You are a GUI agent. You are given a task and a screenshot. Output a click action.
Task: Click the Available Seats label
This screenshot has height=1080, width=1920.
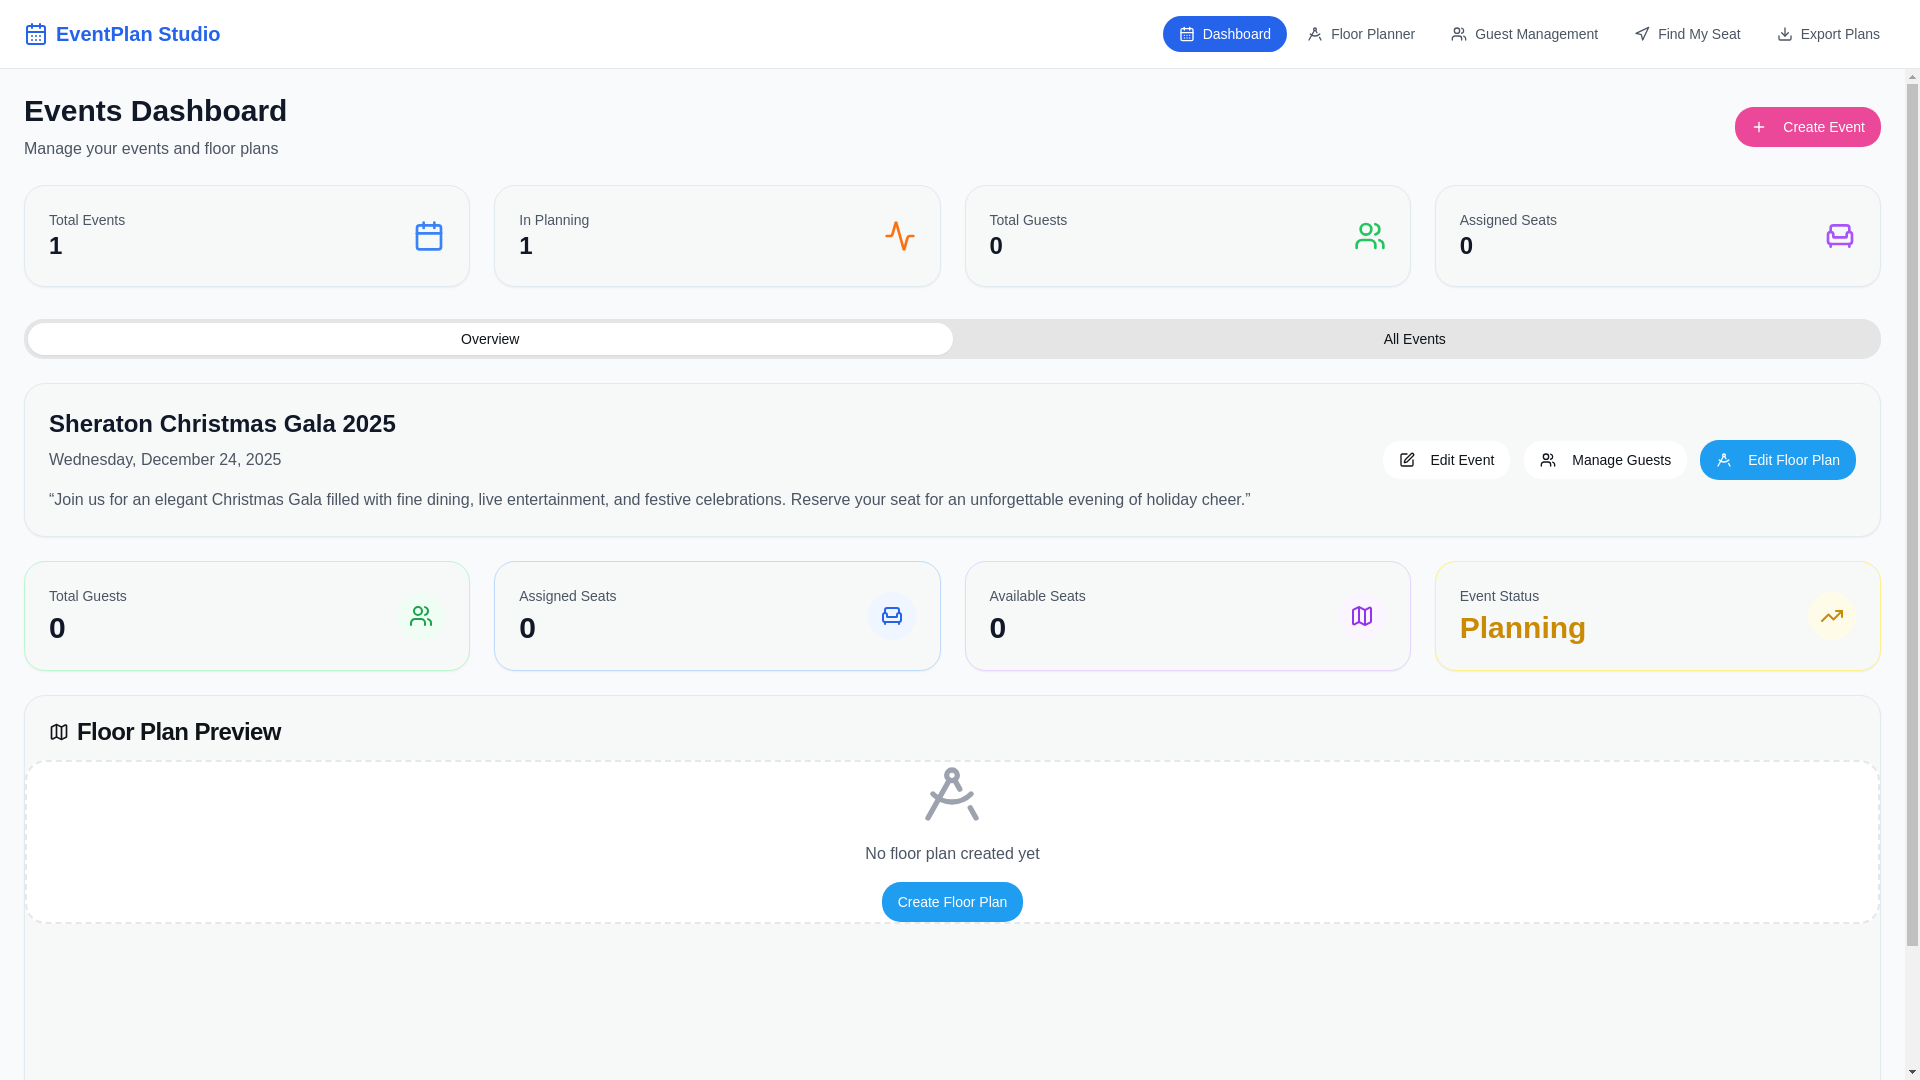click(1037, 596)
